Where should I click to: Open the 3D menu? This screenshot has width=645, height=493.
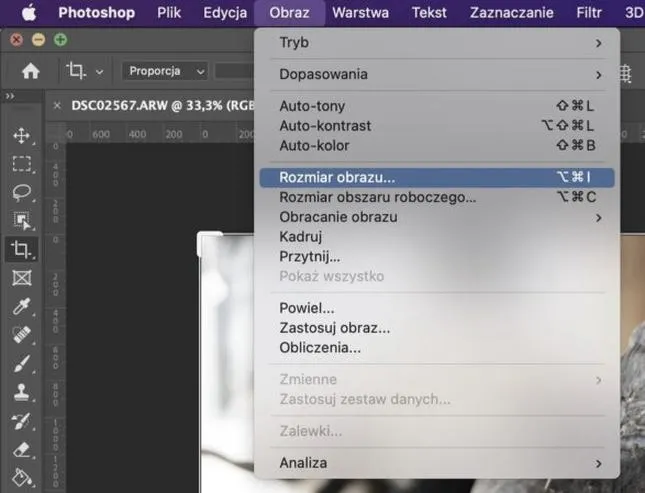(x=634, y=13)
